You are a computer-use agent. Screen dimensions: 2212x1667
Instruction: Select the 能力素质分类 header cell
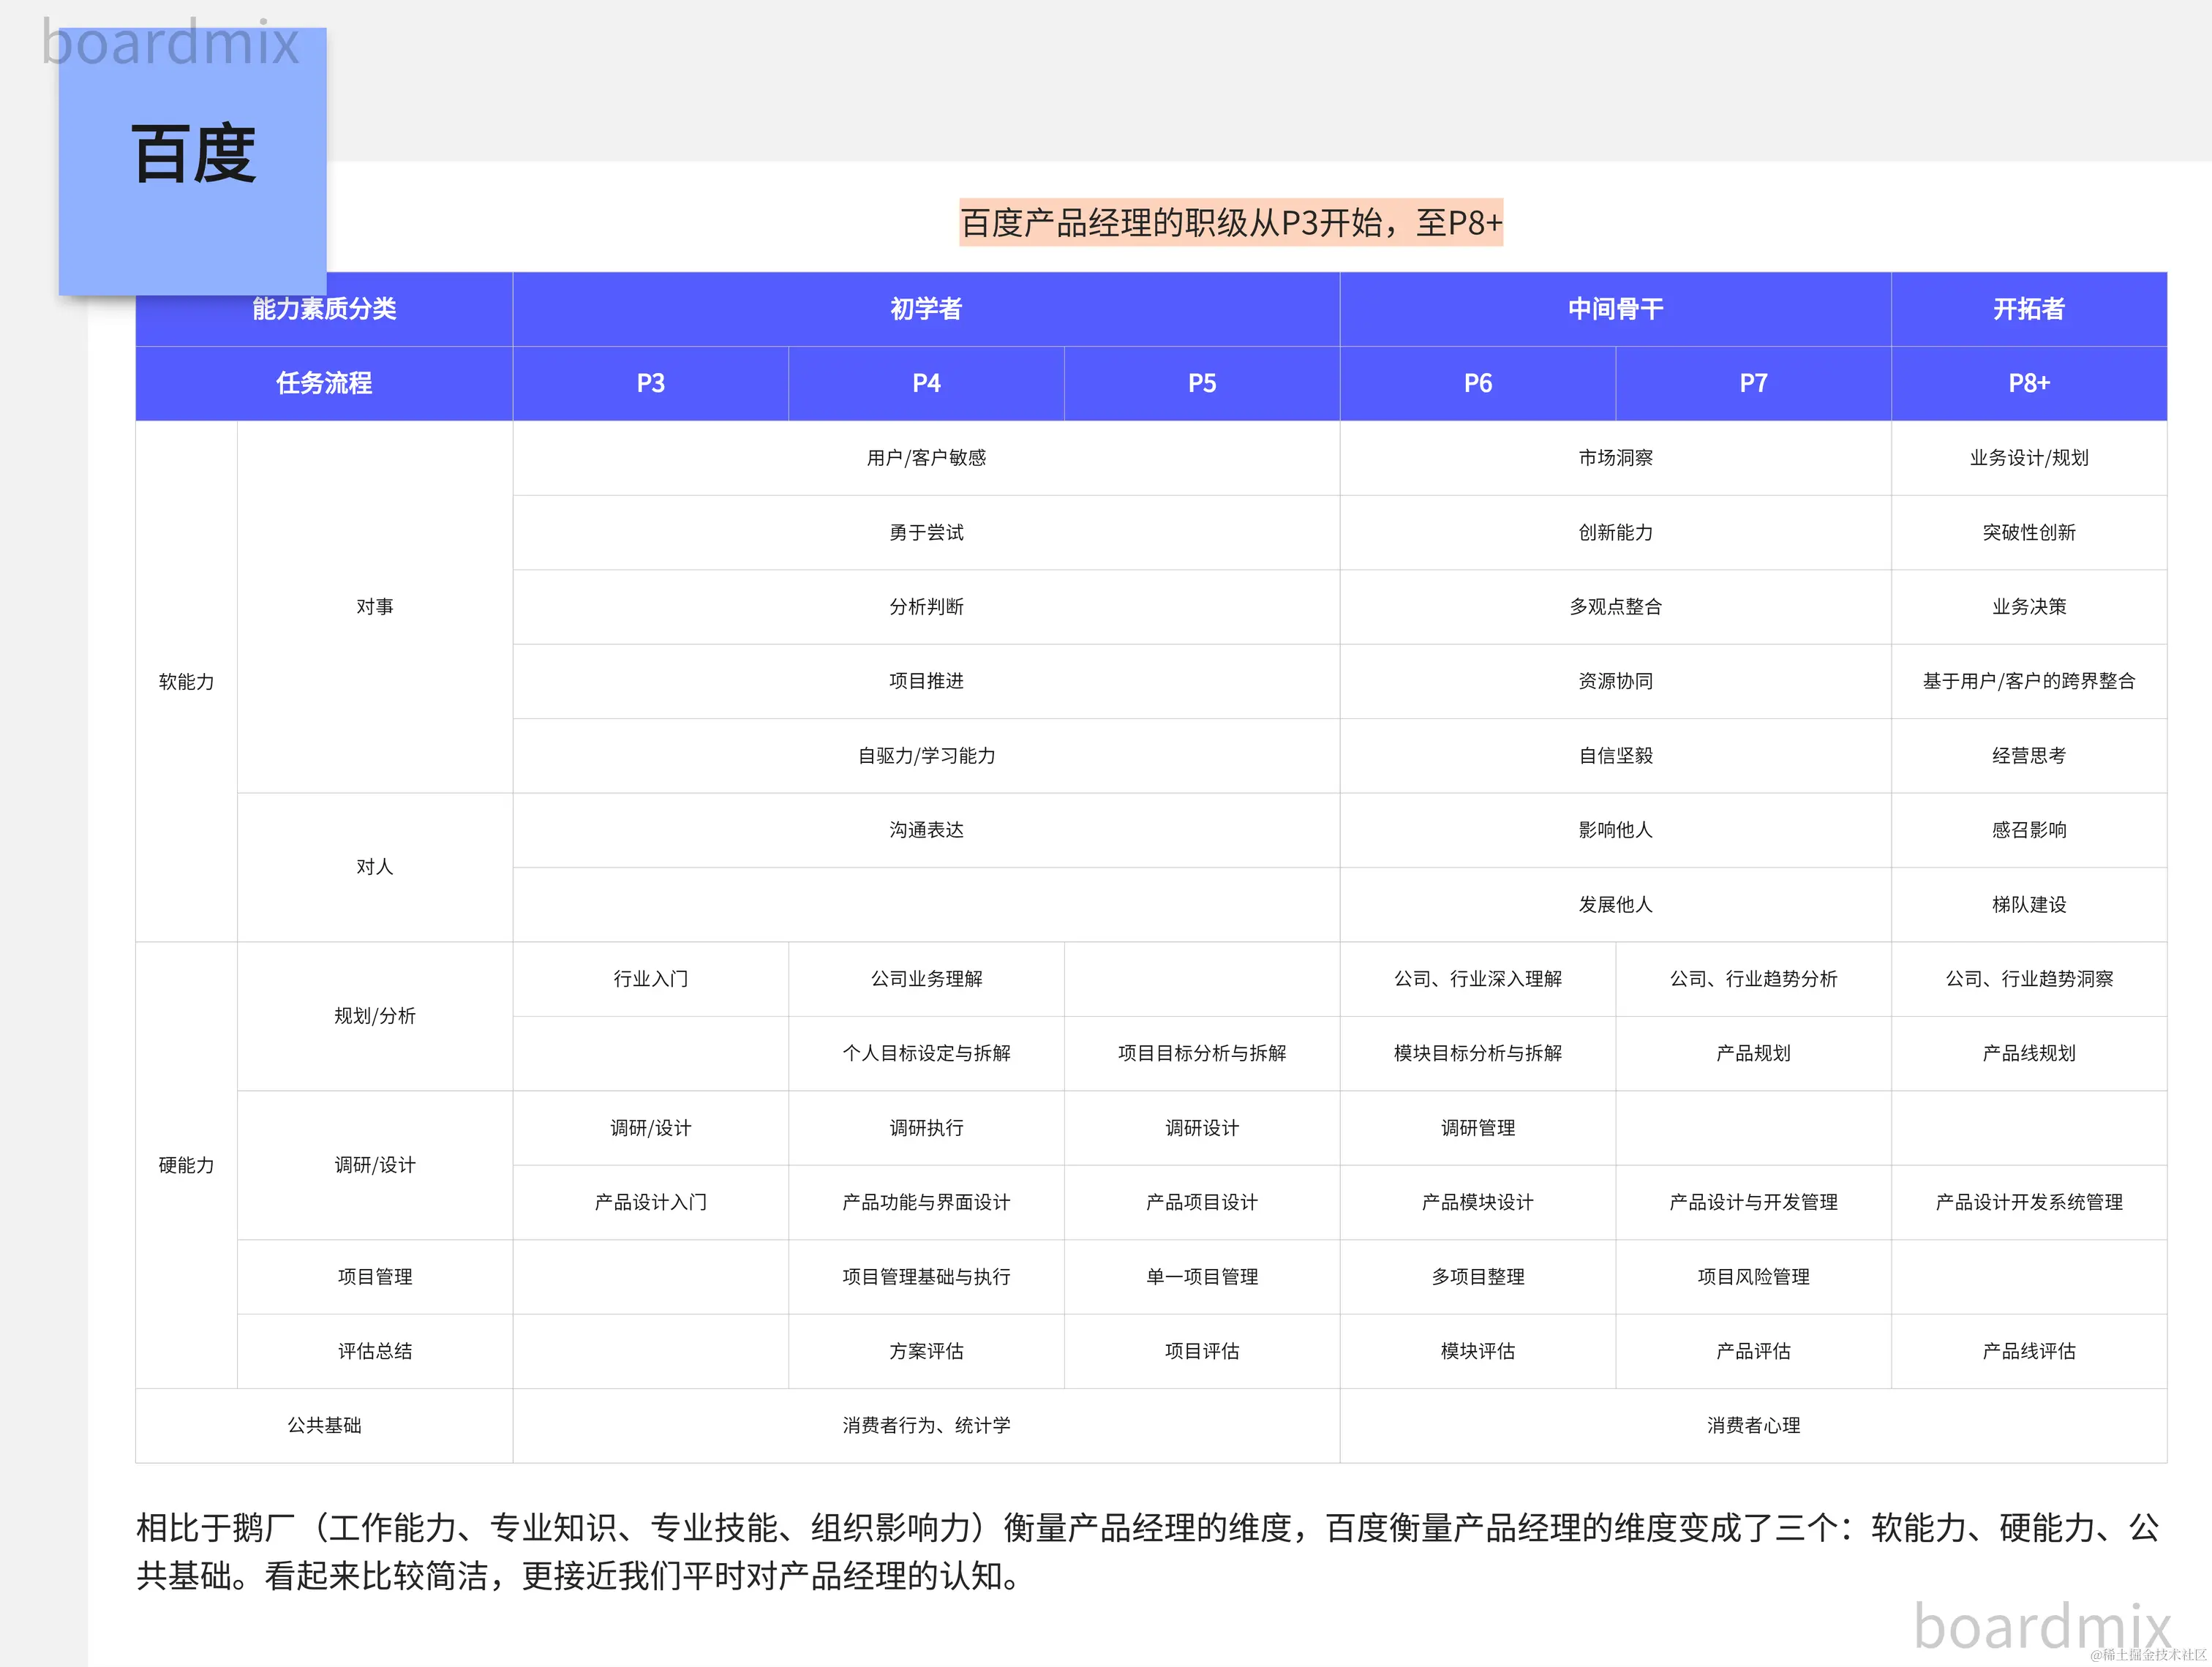point(323,309)
